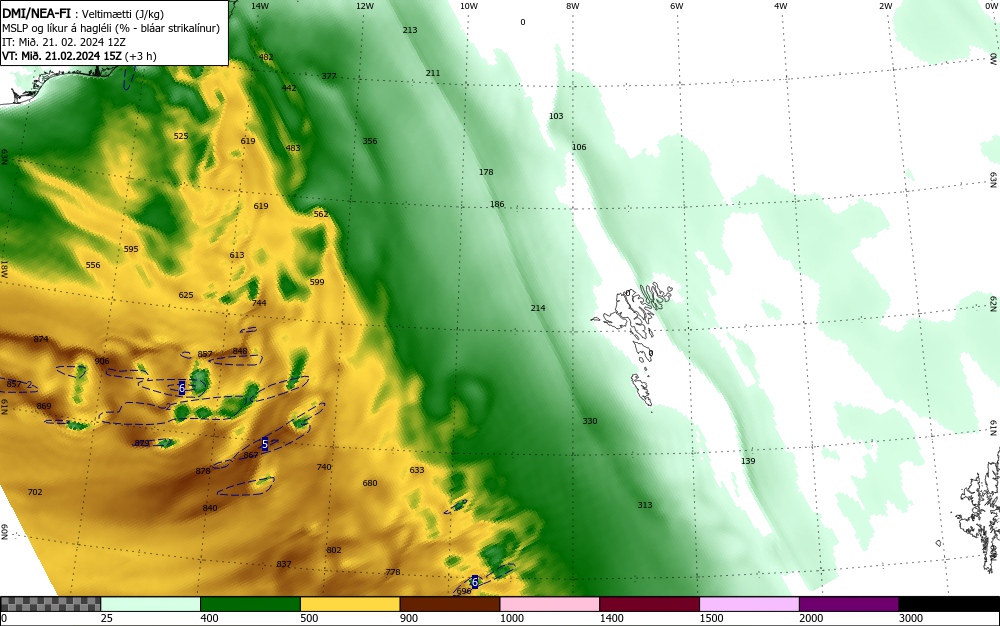Click the CAPE value 867
The height and width of the screenshot is (626, 1000).
click(x=251, y=455)
